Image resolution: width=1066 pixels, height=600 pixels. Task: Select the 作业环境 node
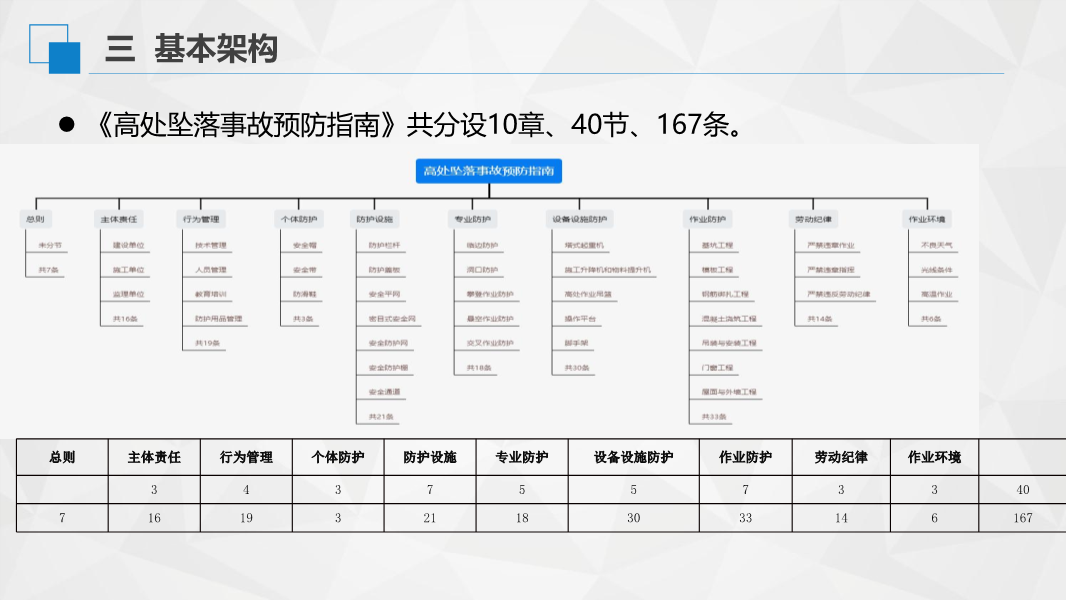[924, 218]
